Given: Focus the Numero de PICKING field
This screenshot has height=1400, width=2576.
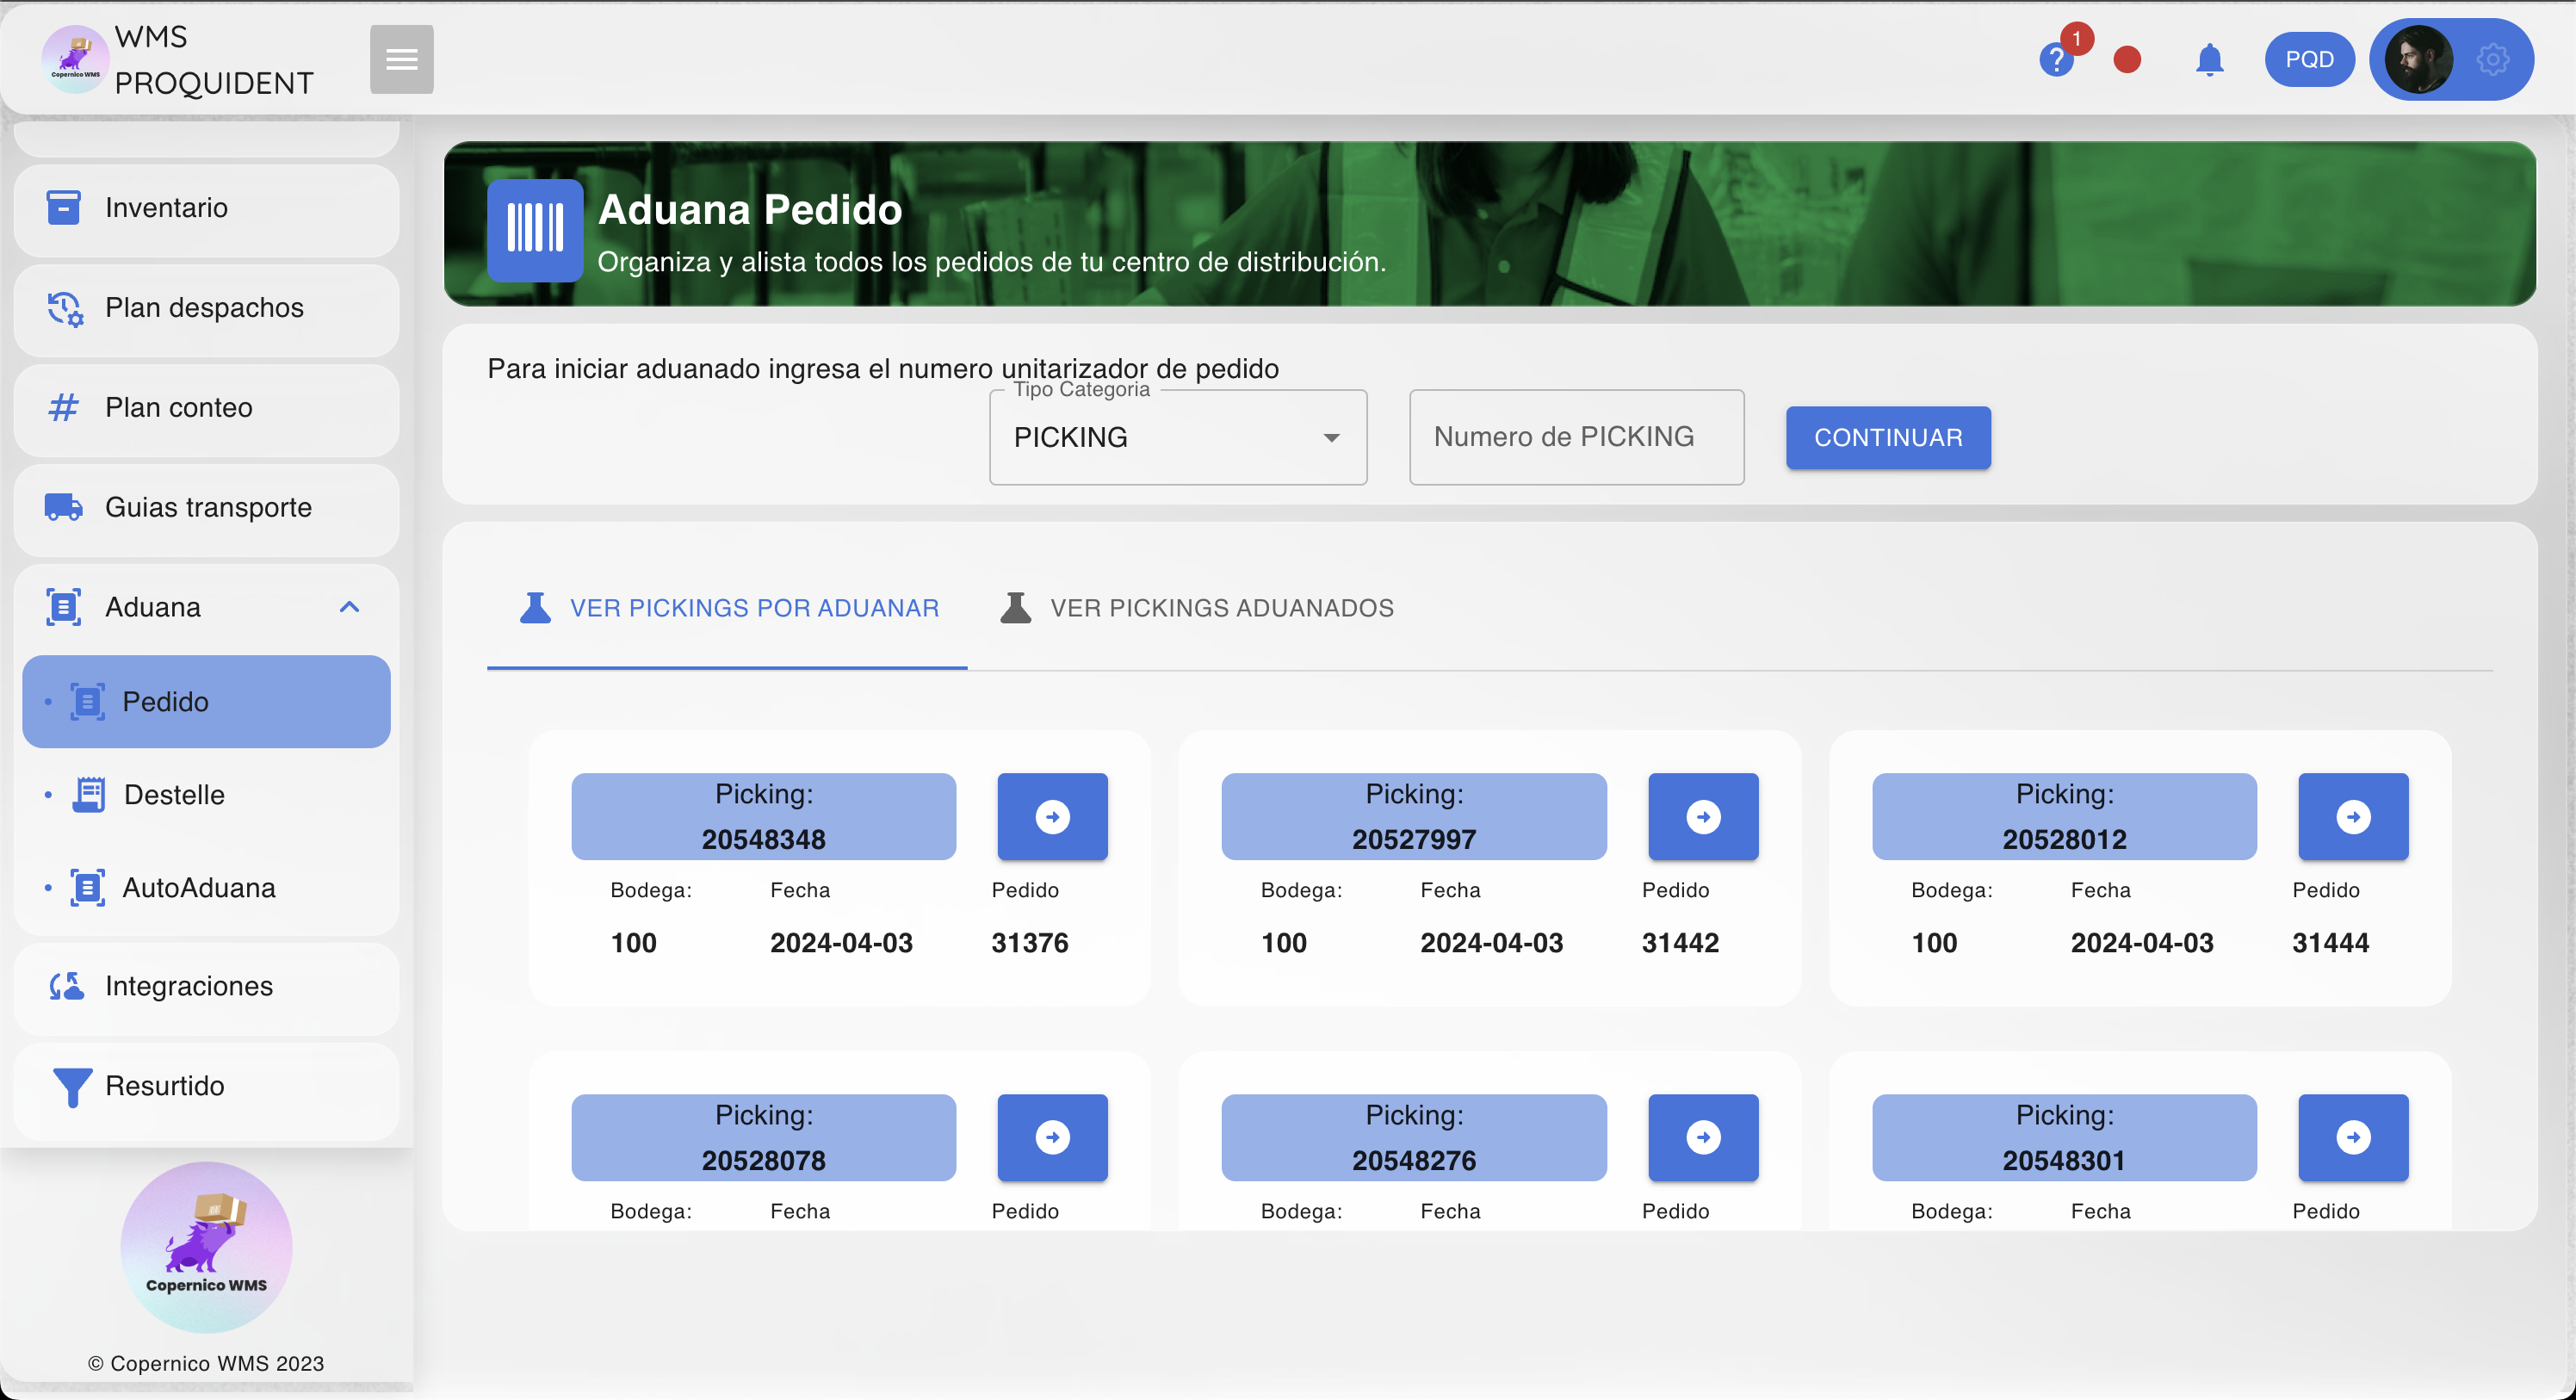Looking at the screenshot, I should coord(1575,438).
